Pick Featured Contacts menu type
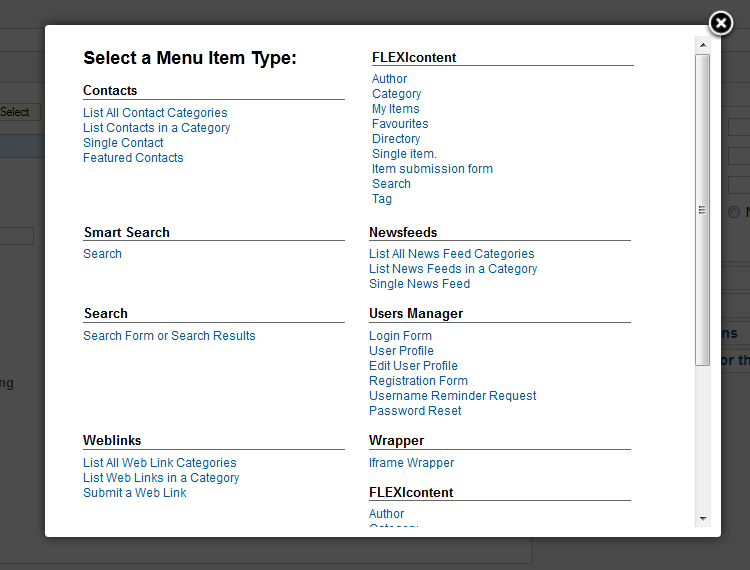 (133, 158)
